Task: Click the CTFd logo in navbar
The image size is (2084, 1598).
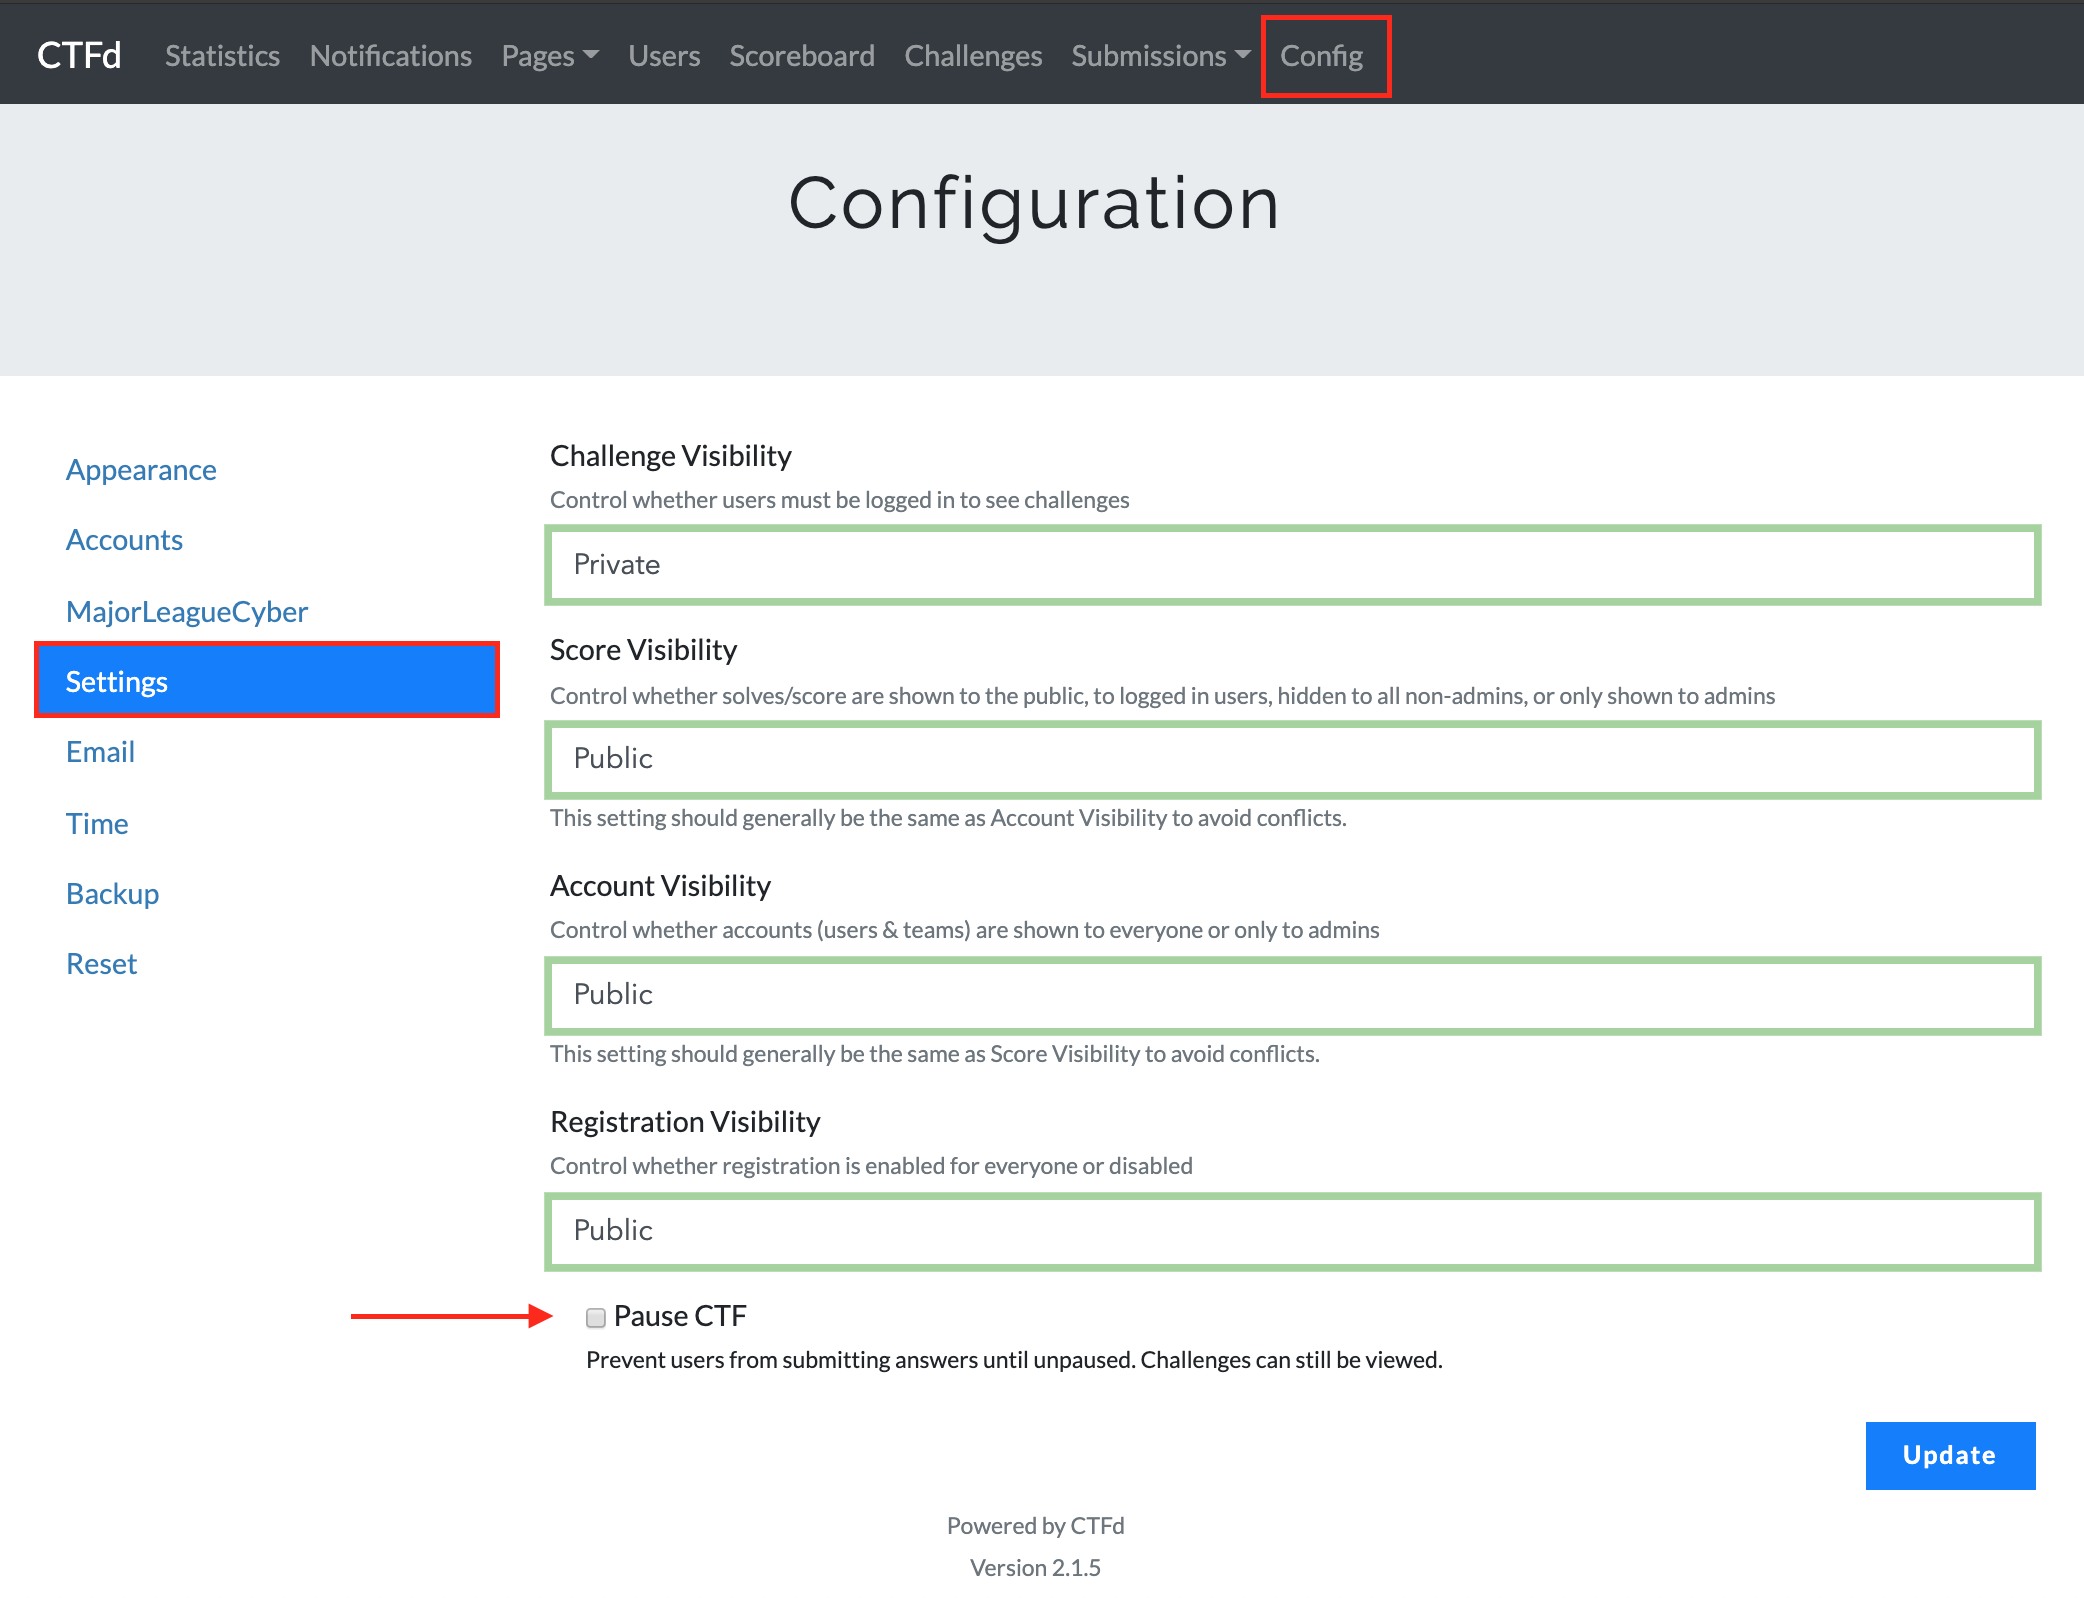Action: coord(79,55)
